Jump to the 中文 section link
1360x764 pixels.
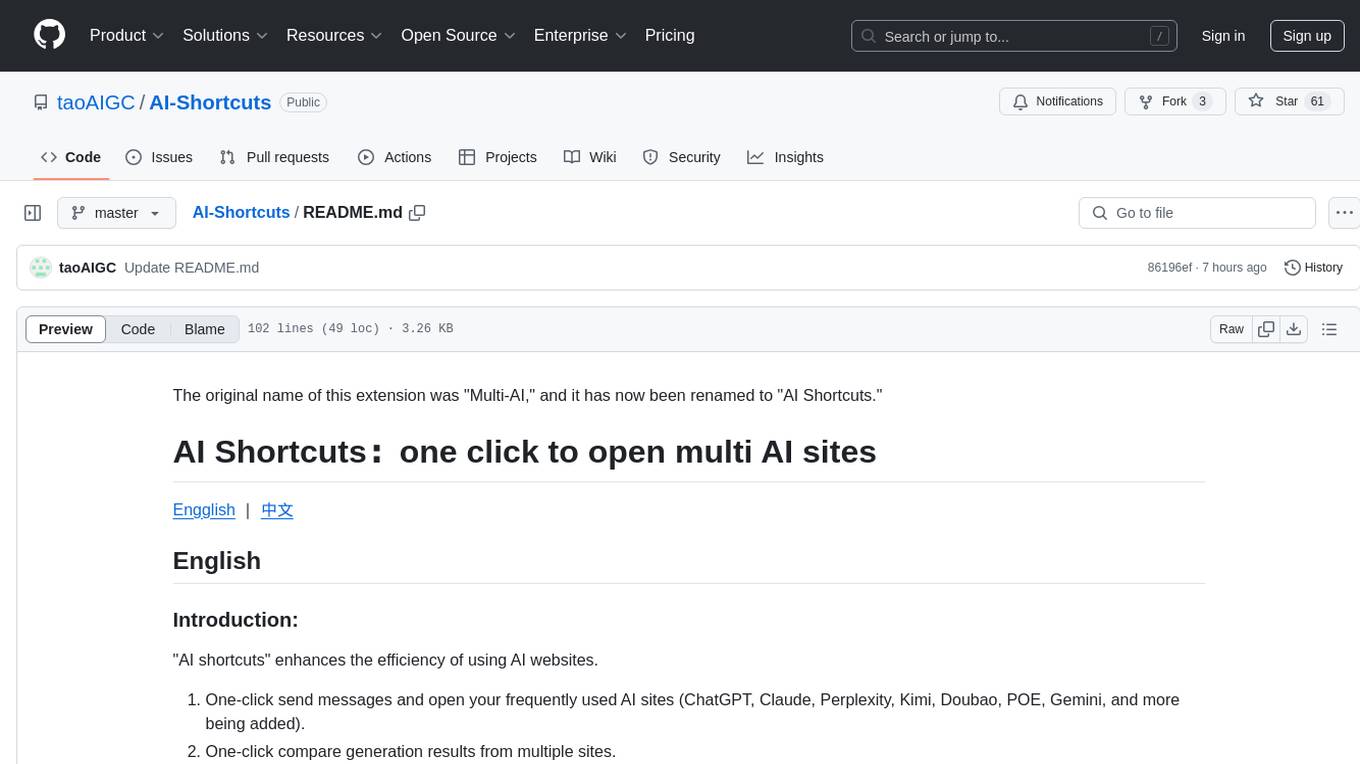tap(277, 510)
